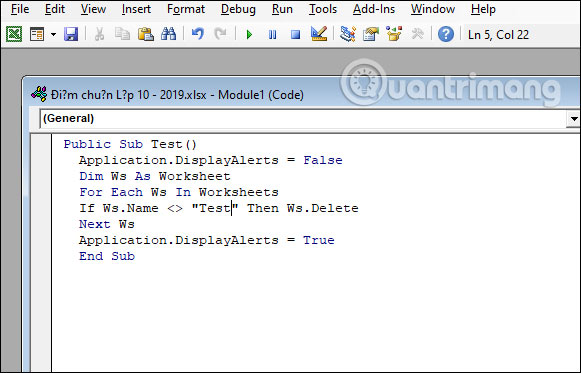Open the Insert menu
This screenshot has height=373, width=581.
point(136,9)
